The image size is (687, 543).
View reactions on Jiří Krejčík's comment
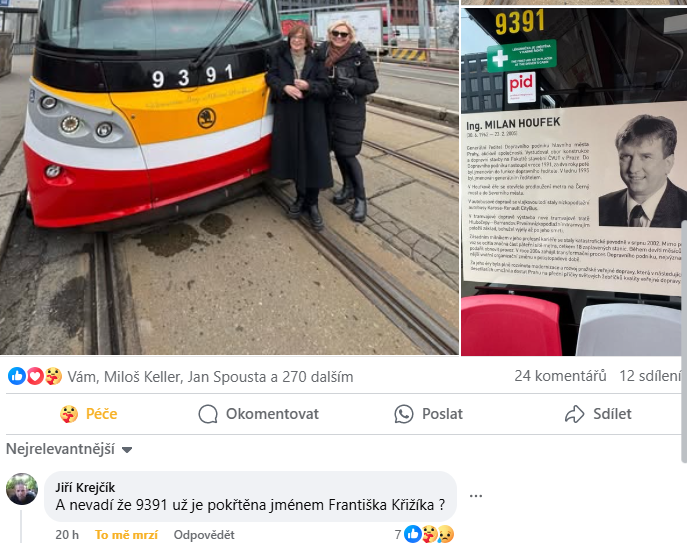[425, 534]
